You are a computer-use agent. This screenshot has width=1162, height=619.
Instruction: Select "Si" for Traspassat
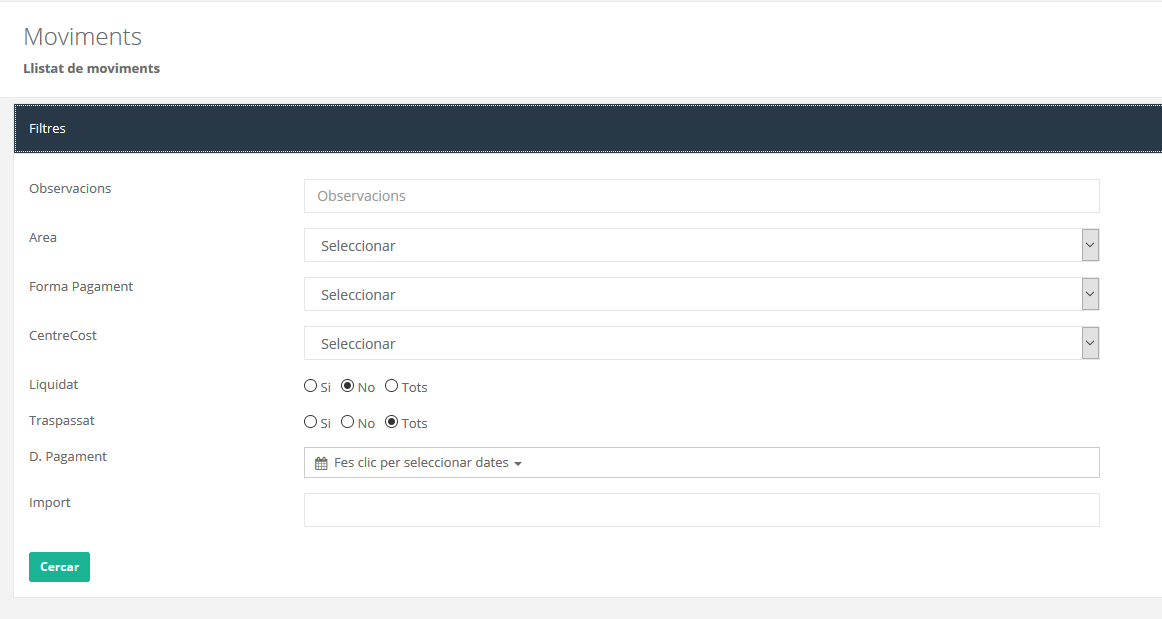coord(310,422)
